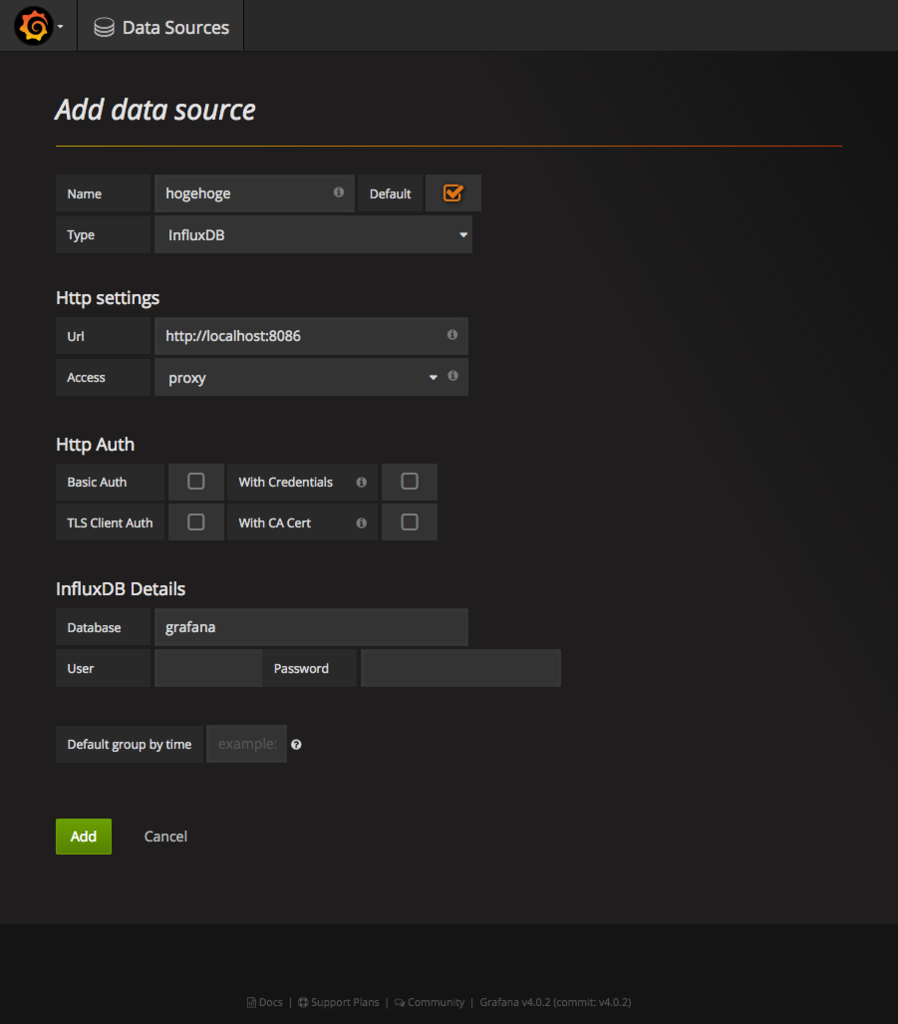Focus the Default group by time field

tap(247, 744)
